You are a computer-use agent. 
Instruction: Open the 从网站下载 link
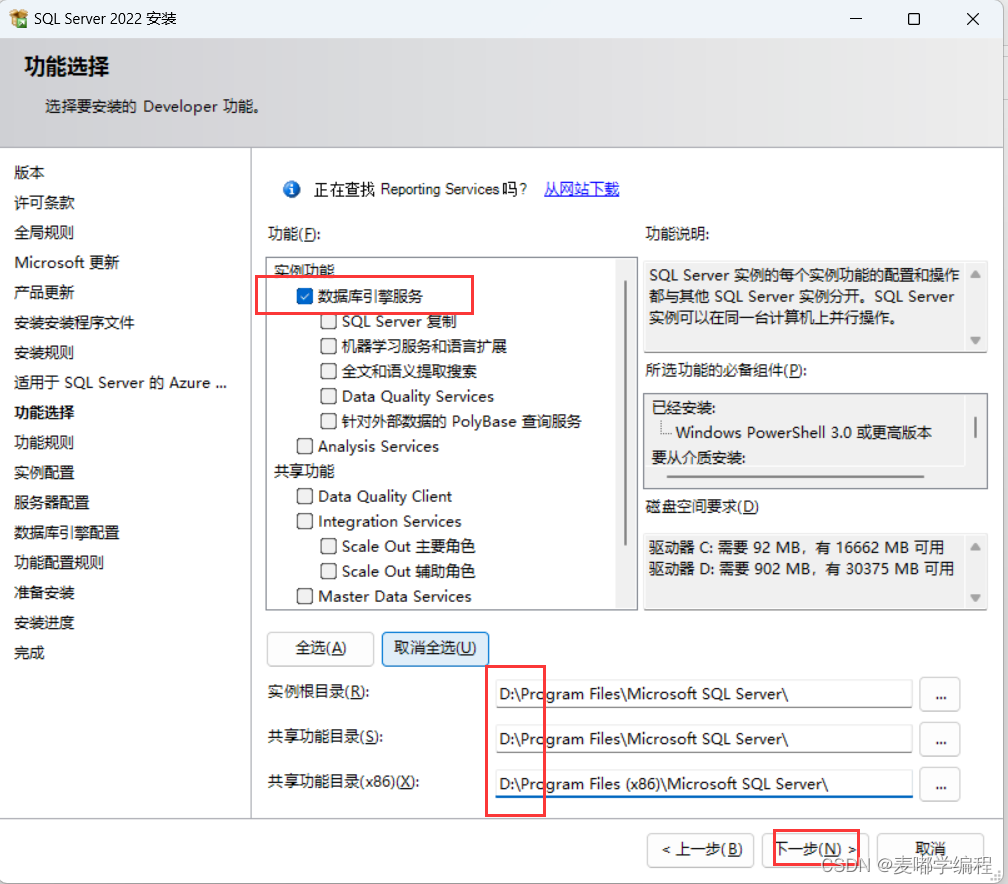[x=581, y=189]
